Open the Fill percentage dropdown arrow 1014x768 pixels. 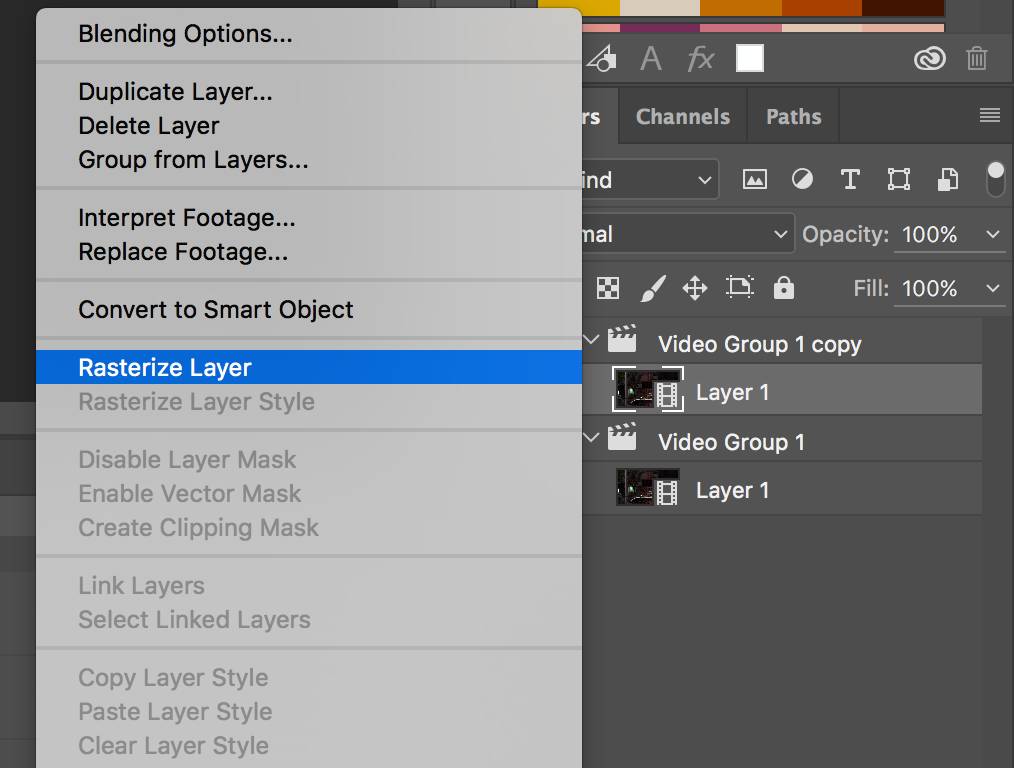pyautogui.click(x=992, y=289)
